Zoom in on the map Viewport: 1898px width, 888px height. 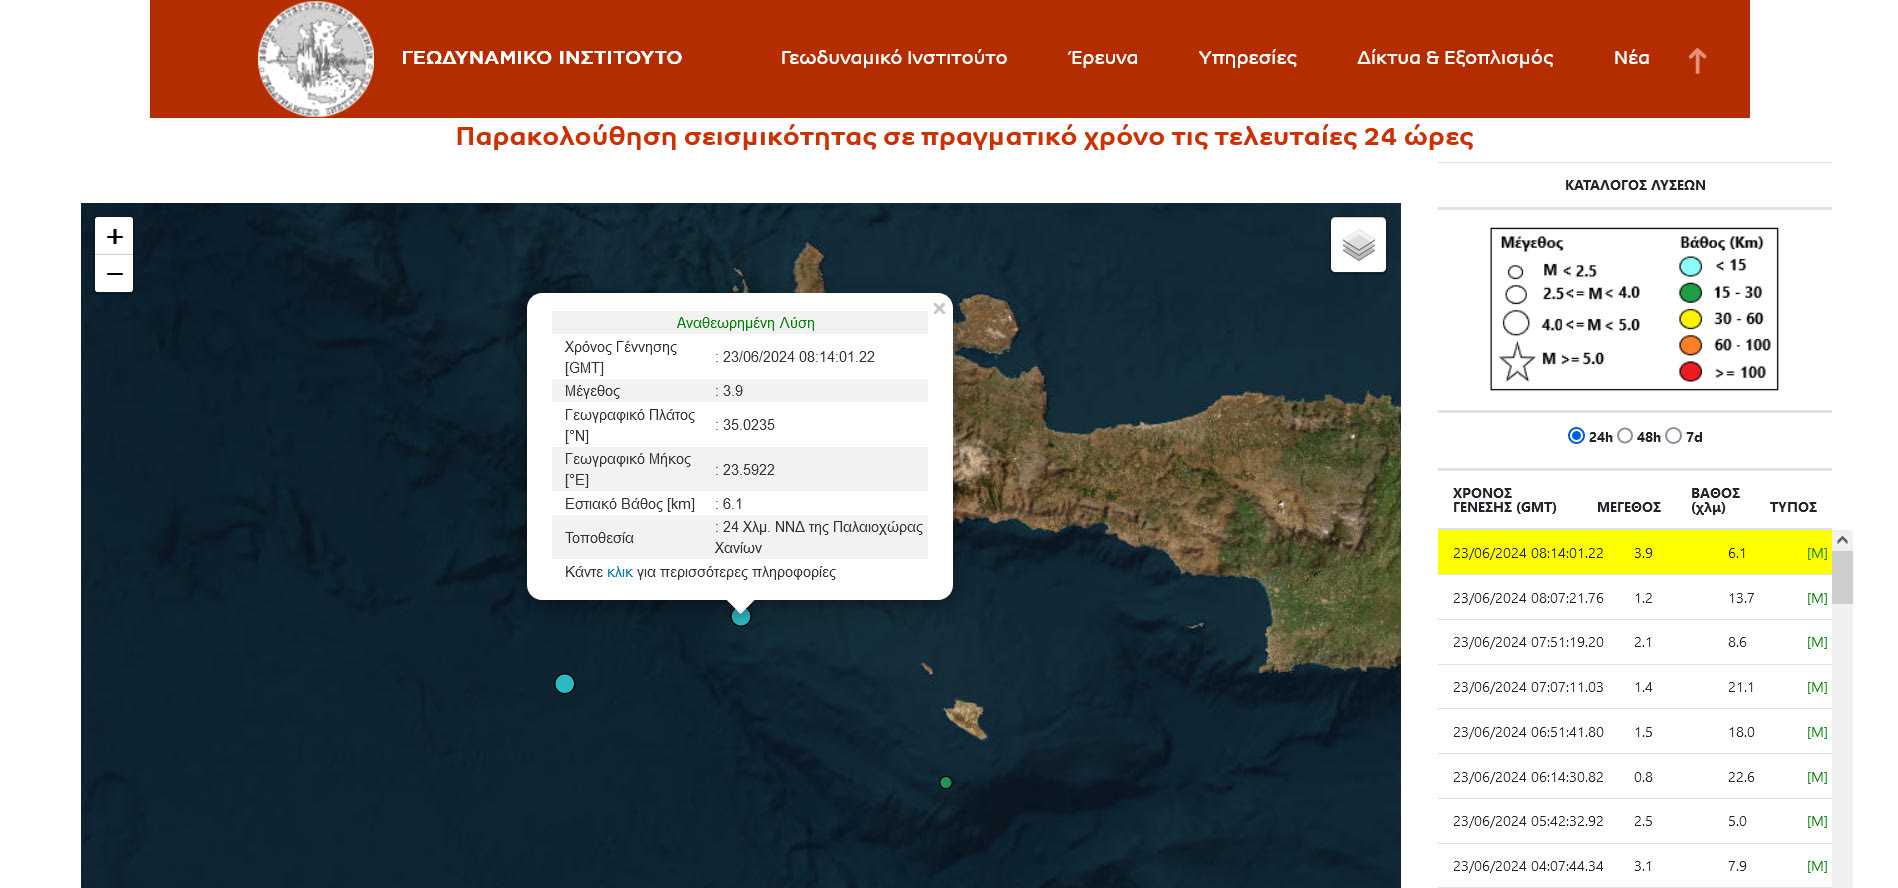click(x=114, y=236)
